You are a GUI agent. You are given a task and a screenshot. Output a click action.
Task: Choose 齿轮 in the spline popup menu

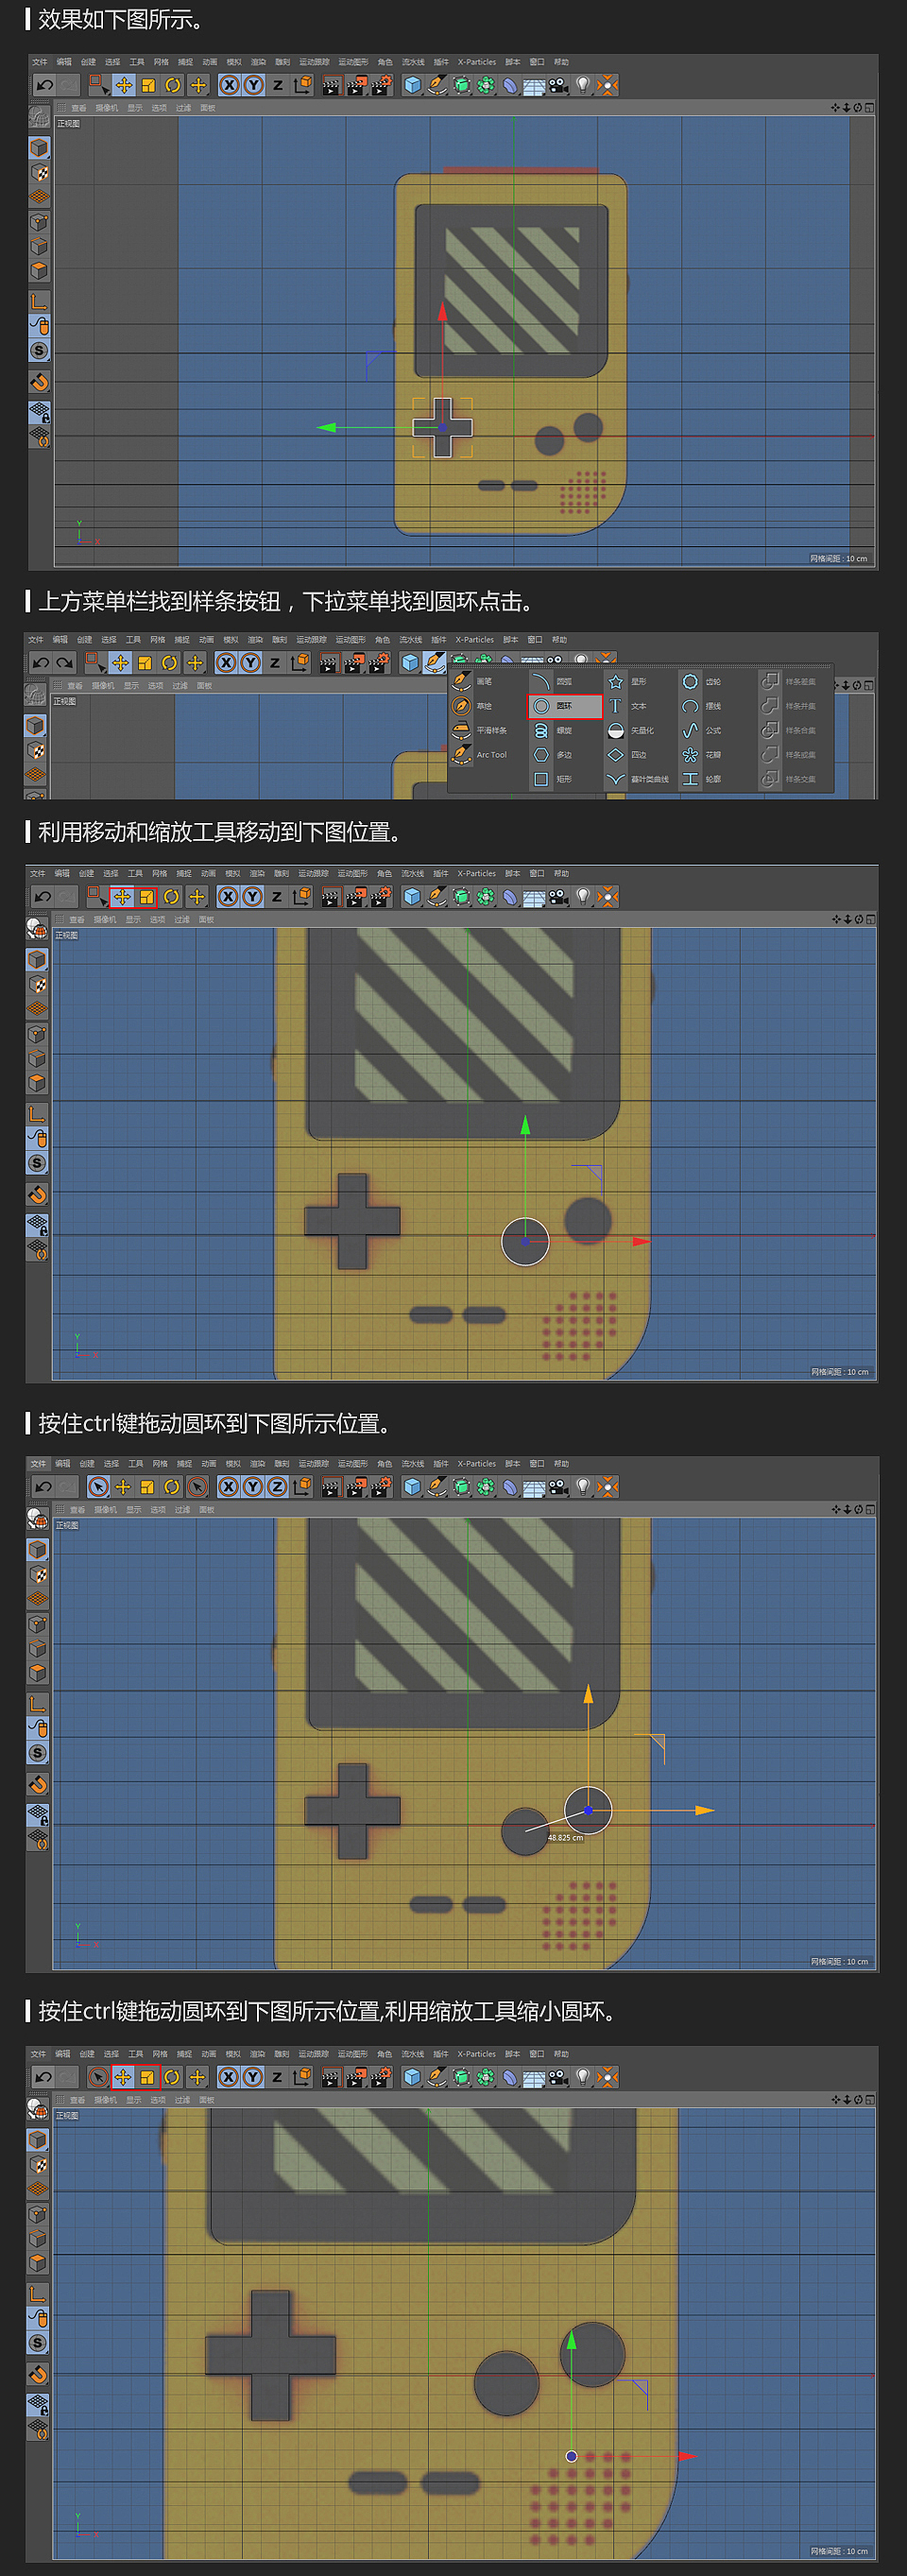[x=713, y=681]
